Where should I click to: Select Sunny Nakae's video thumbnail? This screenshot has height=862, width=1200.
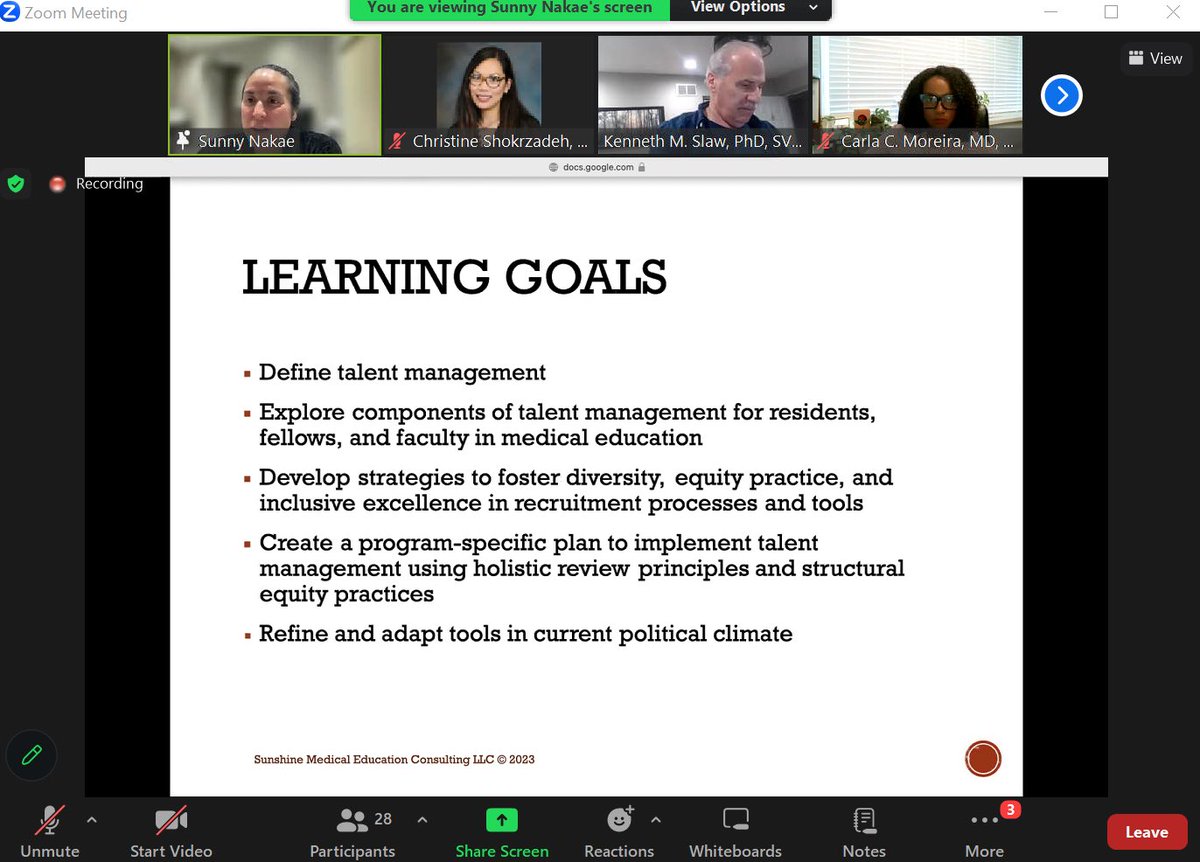point(275,95)
